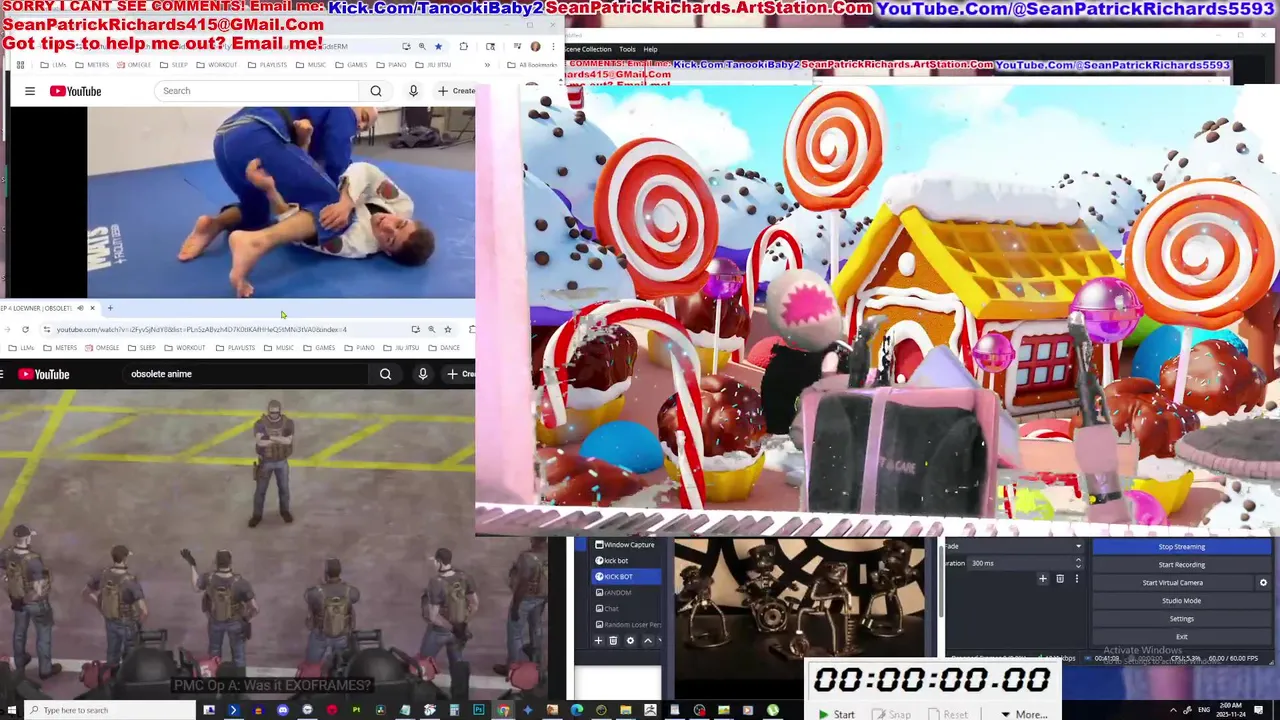Click Start on the stopwatch timer
The width and height of the screenshot is (1280, 720).
tap(836, 714)
